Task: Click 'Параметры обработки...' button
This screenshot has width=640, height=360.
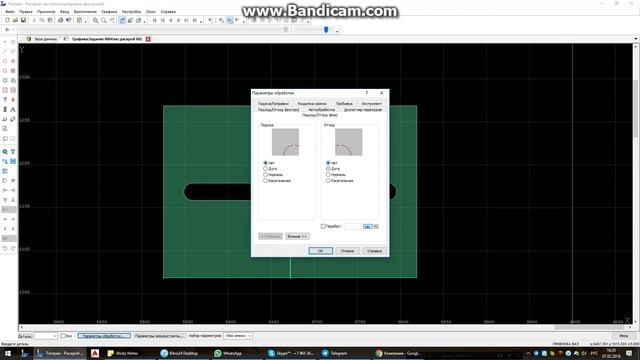Action: 104,336
